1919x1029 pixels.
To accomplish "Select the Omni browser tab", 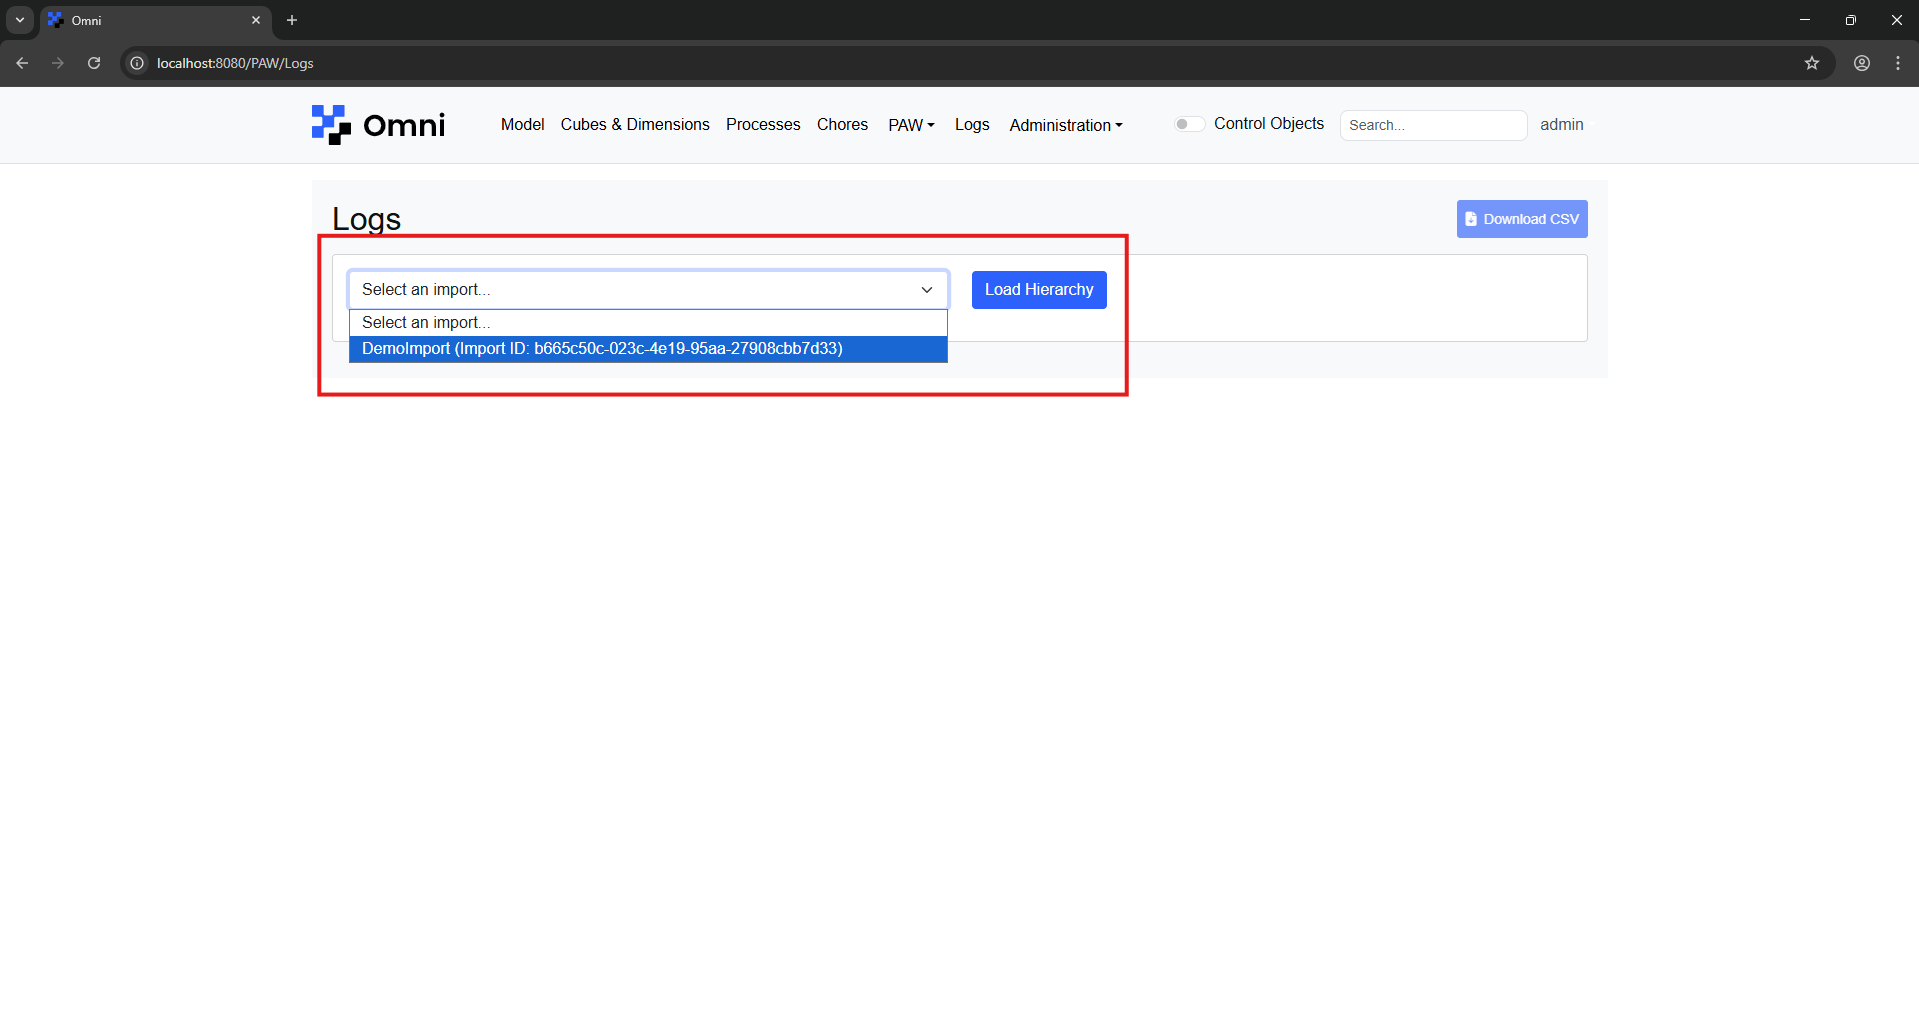I will tap(155, 20).
